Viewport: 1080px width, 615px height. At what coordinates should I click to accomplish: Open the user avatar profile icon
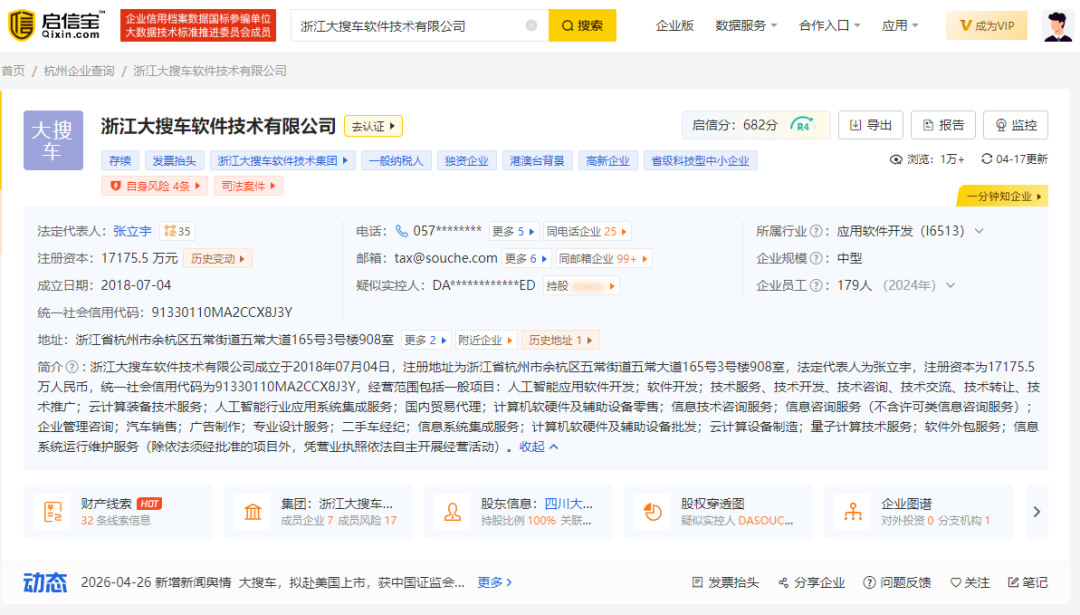[x=1057, y=25]
